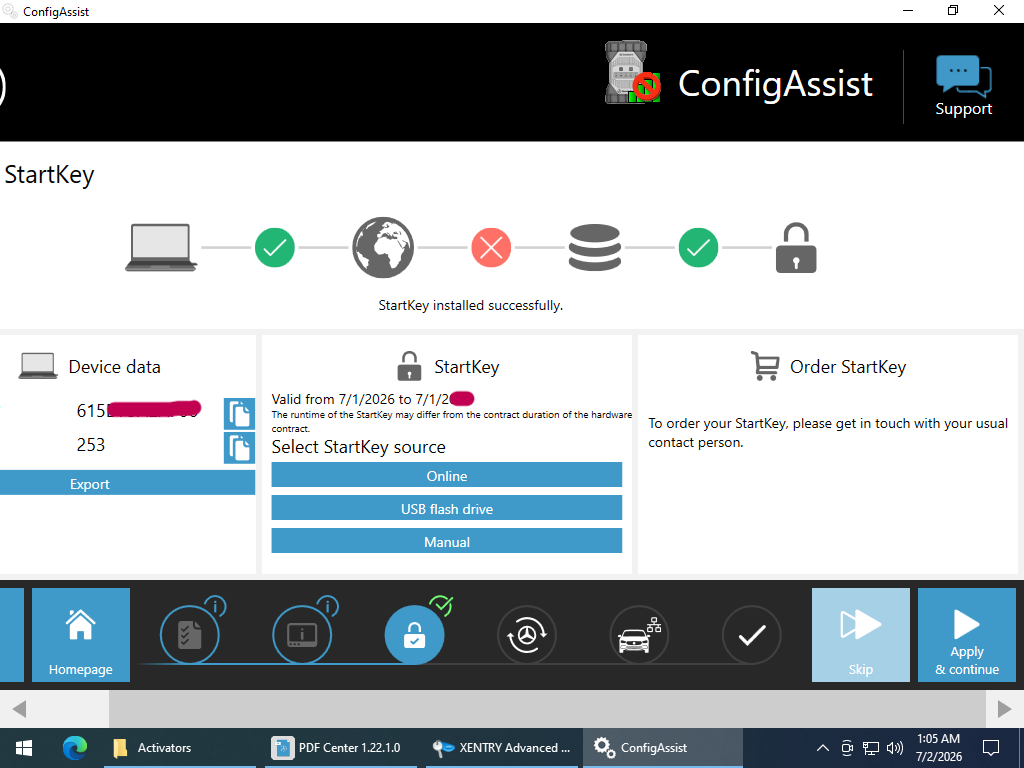
Task: Click 'StartKey installed successfully.' status text
Action: (470, 305)
